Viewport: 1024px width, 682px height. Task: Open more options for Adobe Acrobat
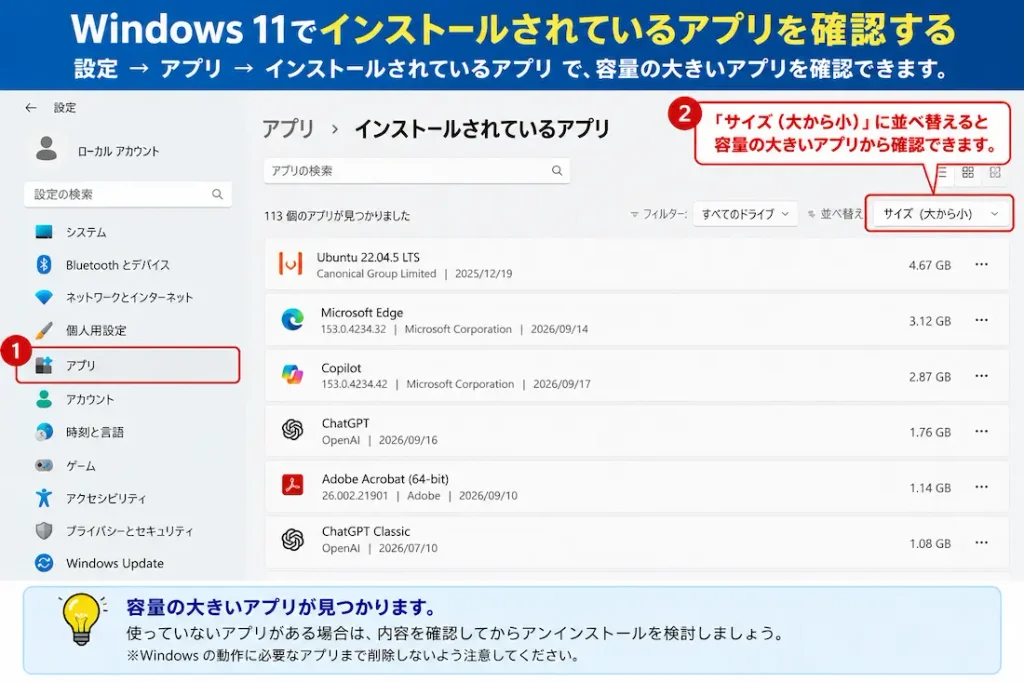point(982,487)
